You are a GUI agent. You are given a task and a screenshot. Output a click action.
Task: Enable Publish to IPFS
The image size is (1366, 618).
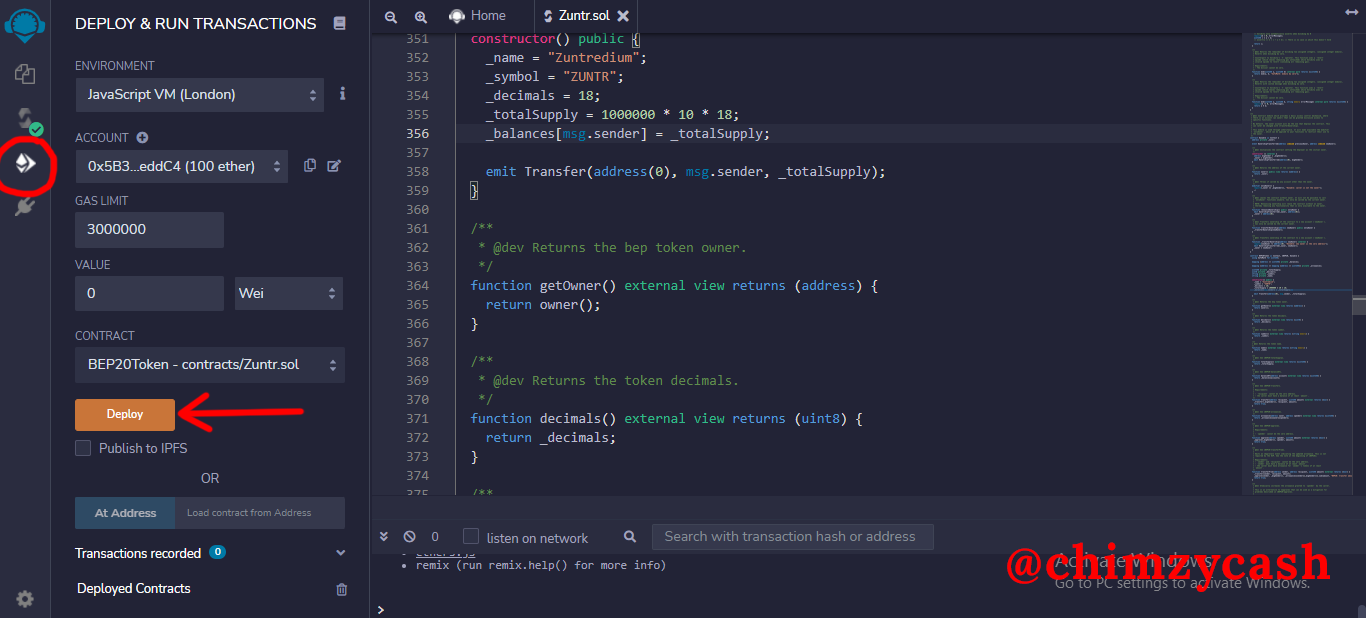83,448
